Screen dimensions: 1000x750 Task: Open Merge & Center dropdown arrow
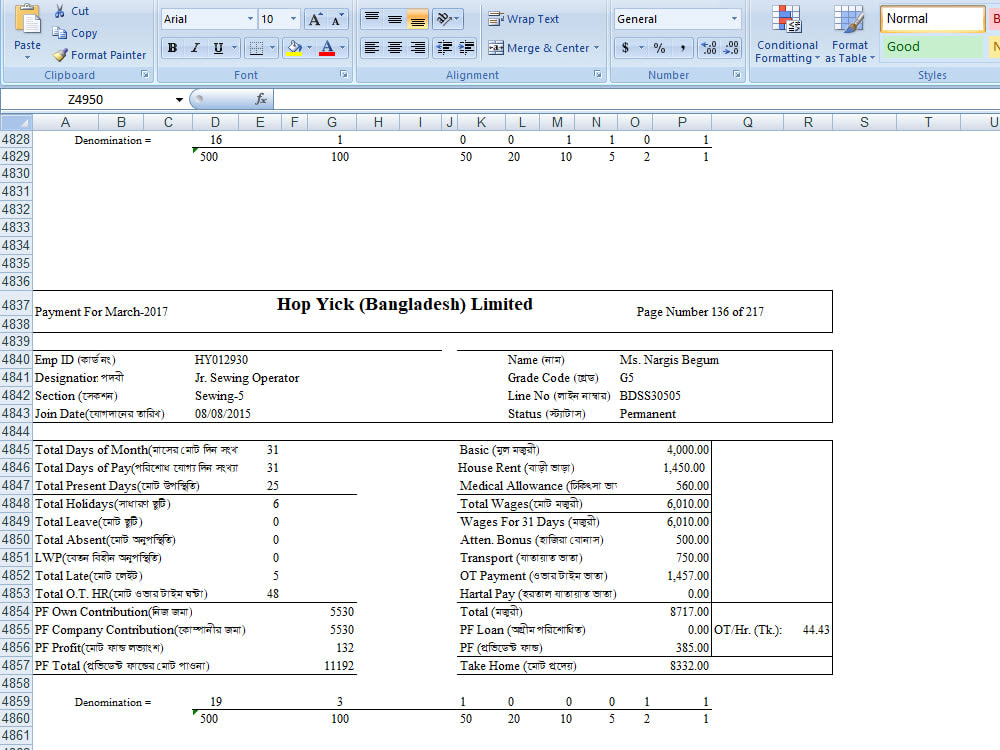coord(597,48)
